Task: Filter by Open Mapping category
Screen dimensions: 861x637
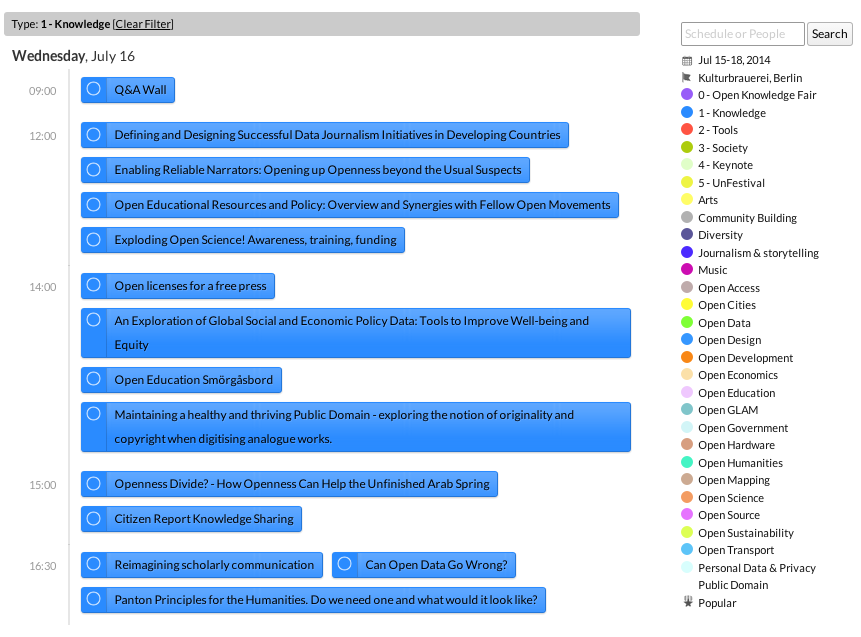Action: pyautogui.click(x=734, y=480)
